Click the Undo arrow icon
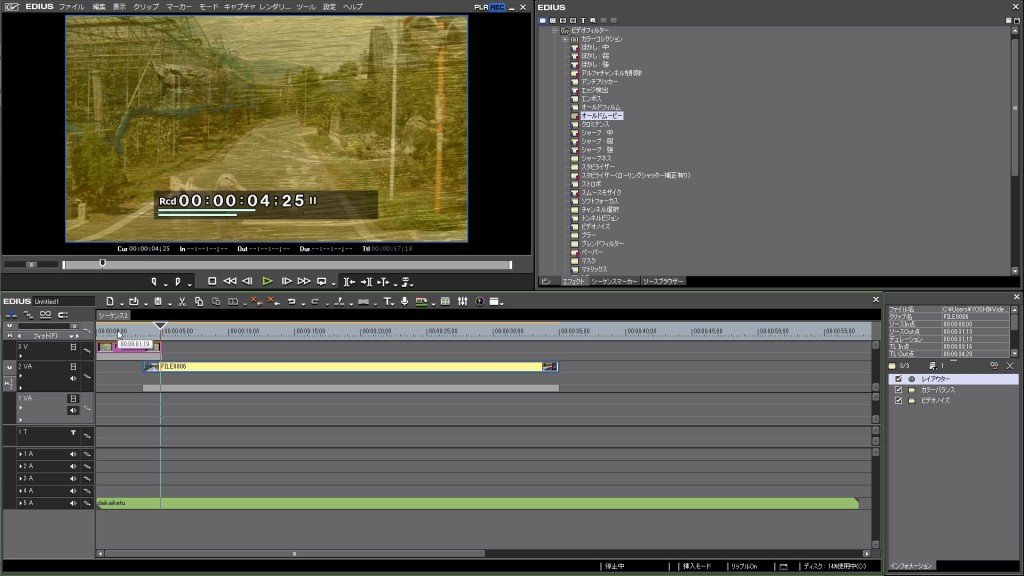The width and height of the screenshot is (1024, 576). (x=291, y=302)
